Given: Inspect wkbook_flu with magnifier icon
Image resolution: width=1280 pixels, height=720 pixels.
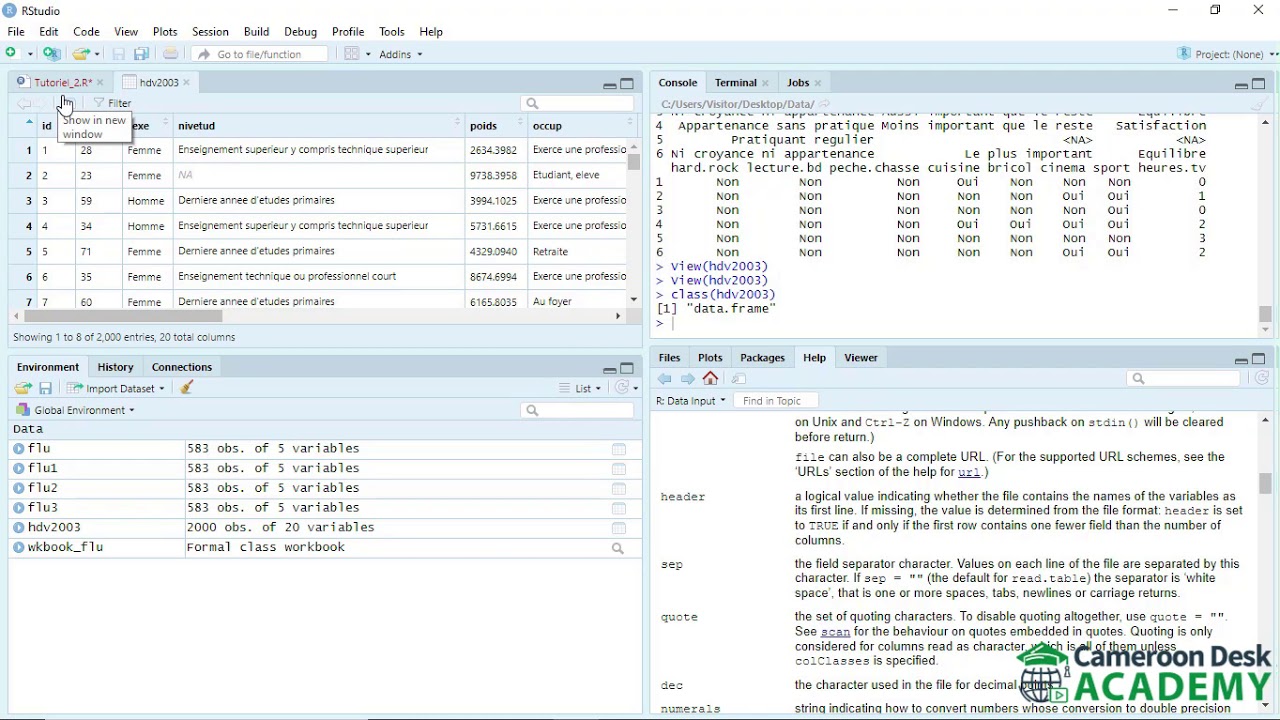Looking at the screenshot, I should 618,548.
